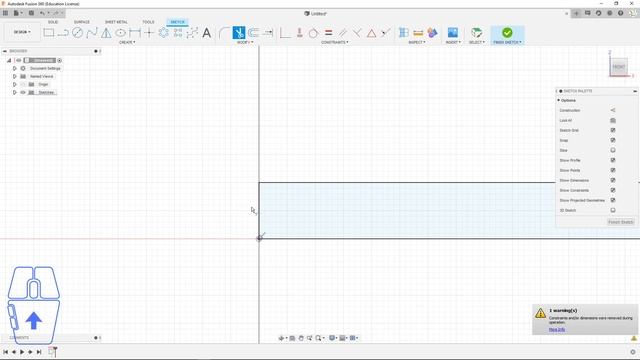This screenshot has height=360, width=640.
Task: Open the INSPECT dropdown menu
Action: 417,42
